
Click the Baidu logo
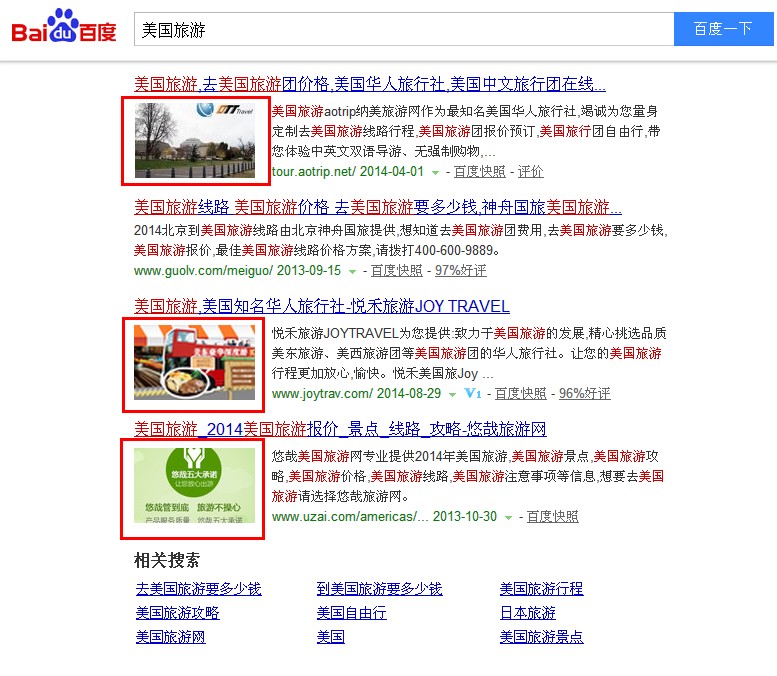coord(63,26)
